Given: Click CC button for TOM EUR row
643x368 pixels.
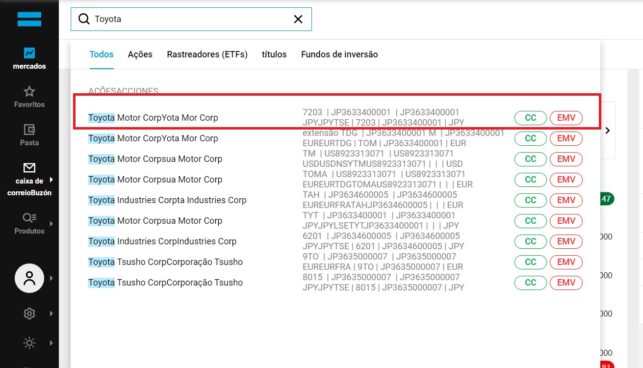Looking at the screenshot, I should coord(530,138).
